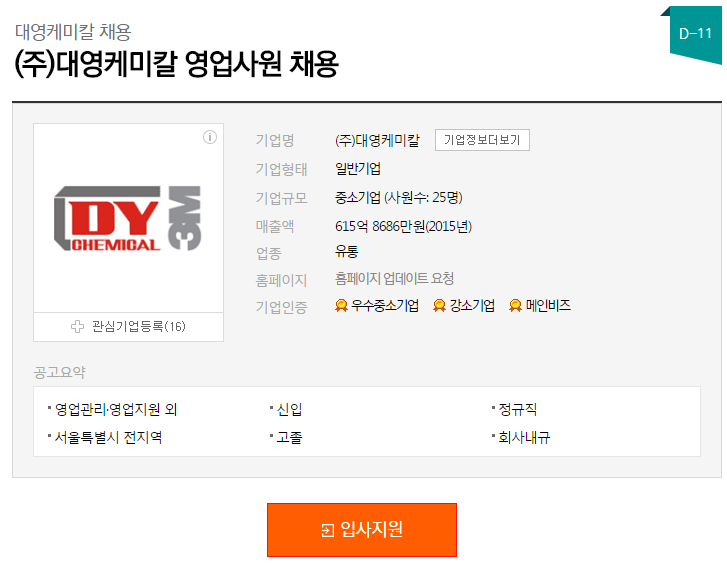
Task: Open 기업정보더보기 for company details
Action: (x=482, y=140)
